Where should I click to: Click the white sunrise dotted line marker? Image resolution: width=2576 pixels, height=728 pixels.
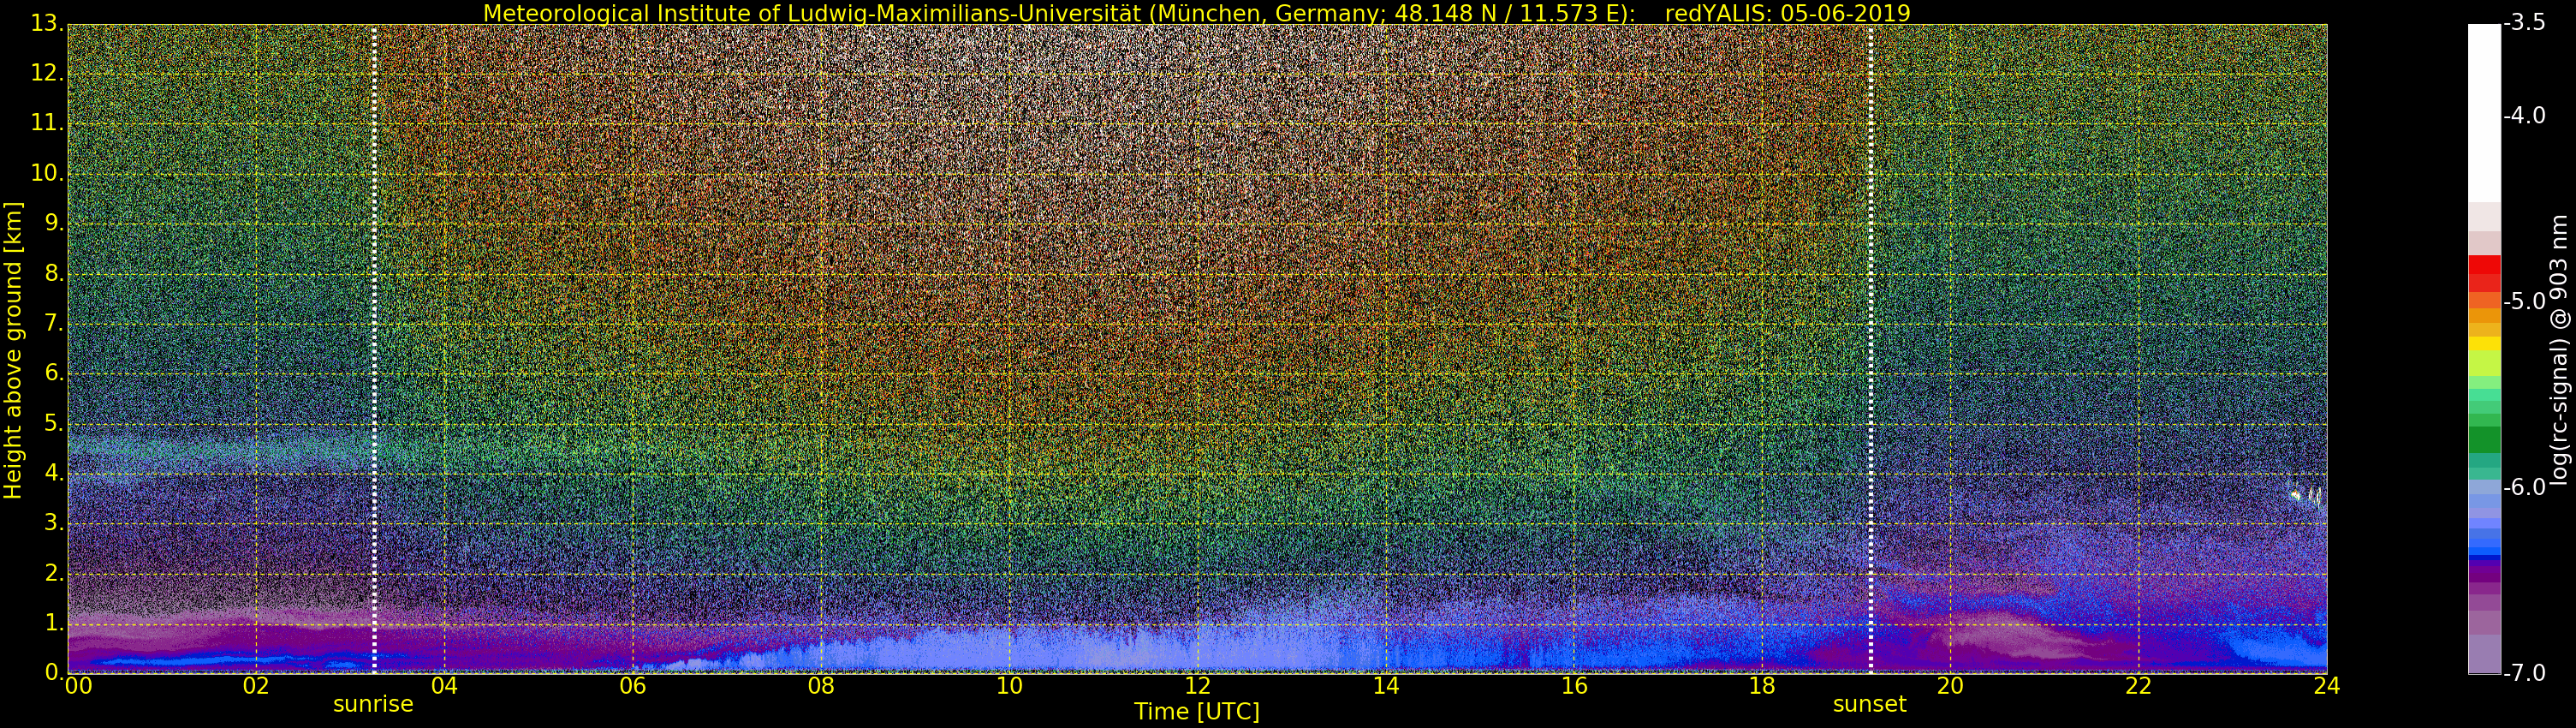(x=374, y=348)
